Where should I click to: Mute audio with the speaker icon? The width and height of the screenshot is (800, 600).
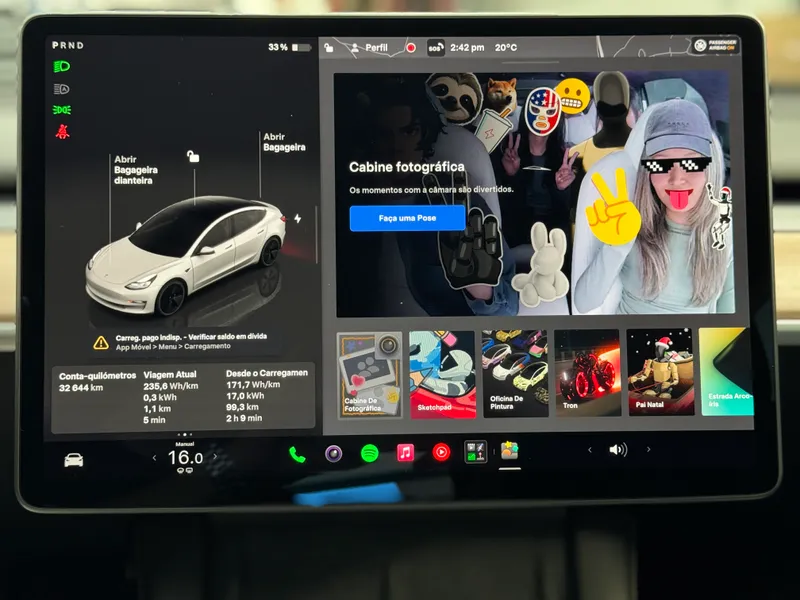618,449
